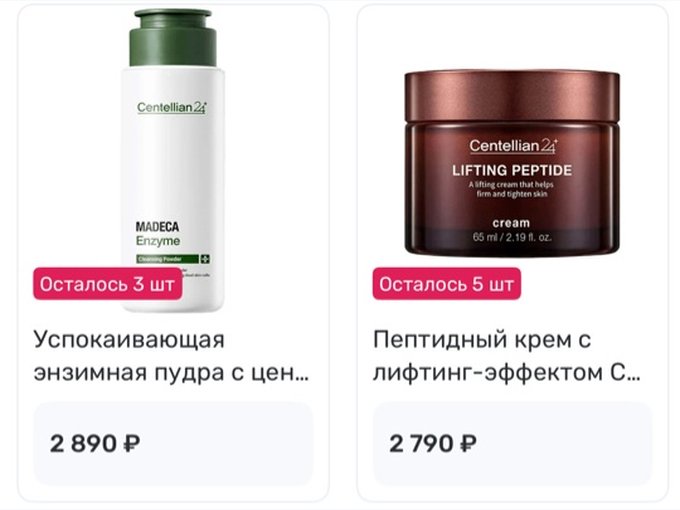Click the green cross icon on the Cleansing Powder strip
The image size is (680, 510).
pos(204,259)
